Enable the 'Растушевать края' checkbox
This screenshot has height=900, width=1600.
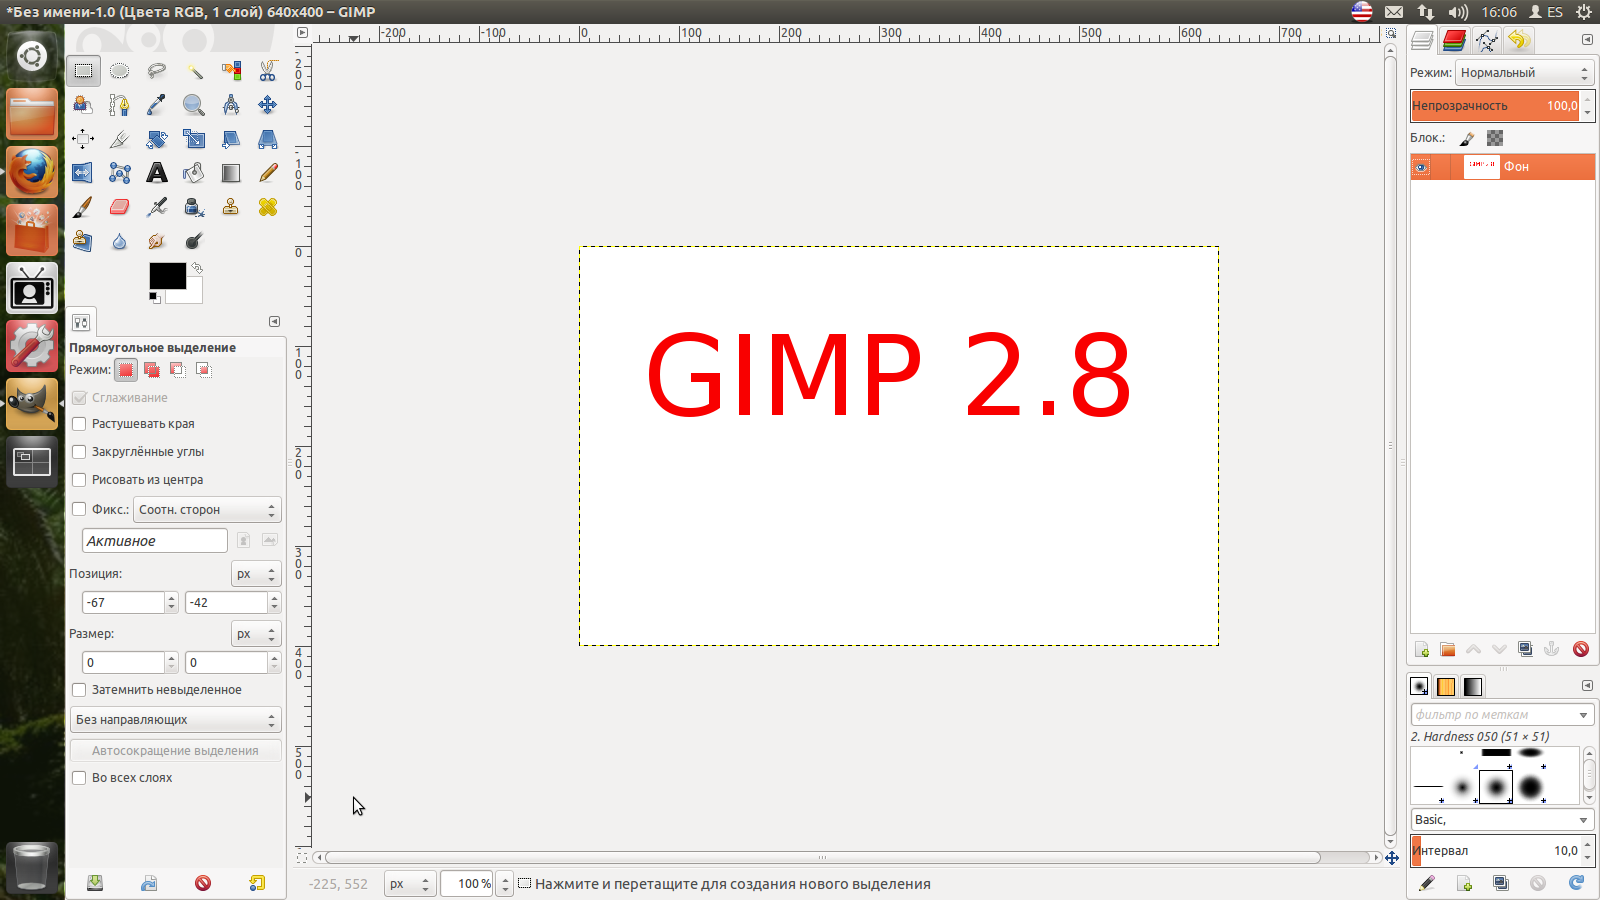tap(79, 424)
